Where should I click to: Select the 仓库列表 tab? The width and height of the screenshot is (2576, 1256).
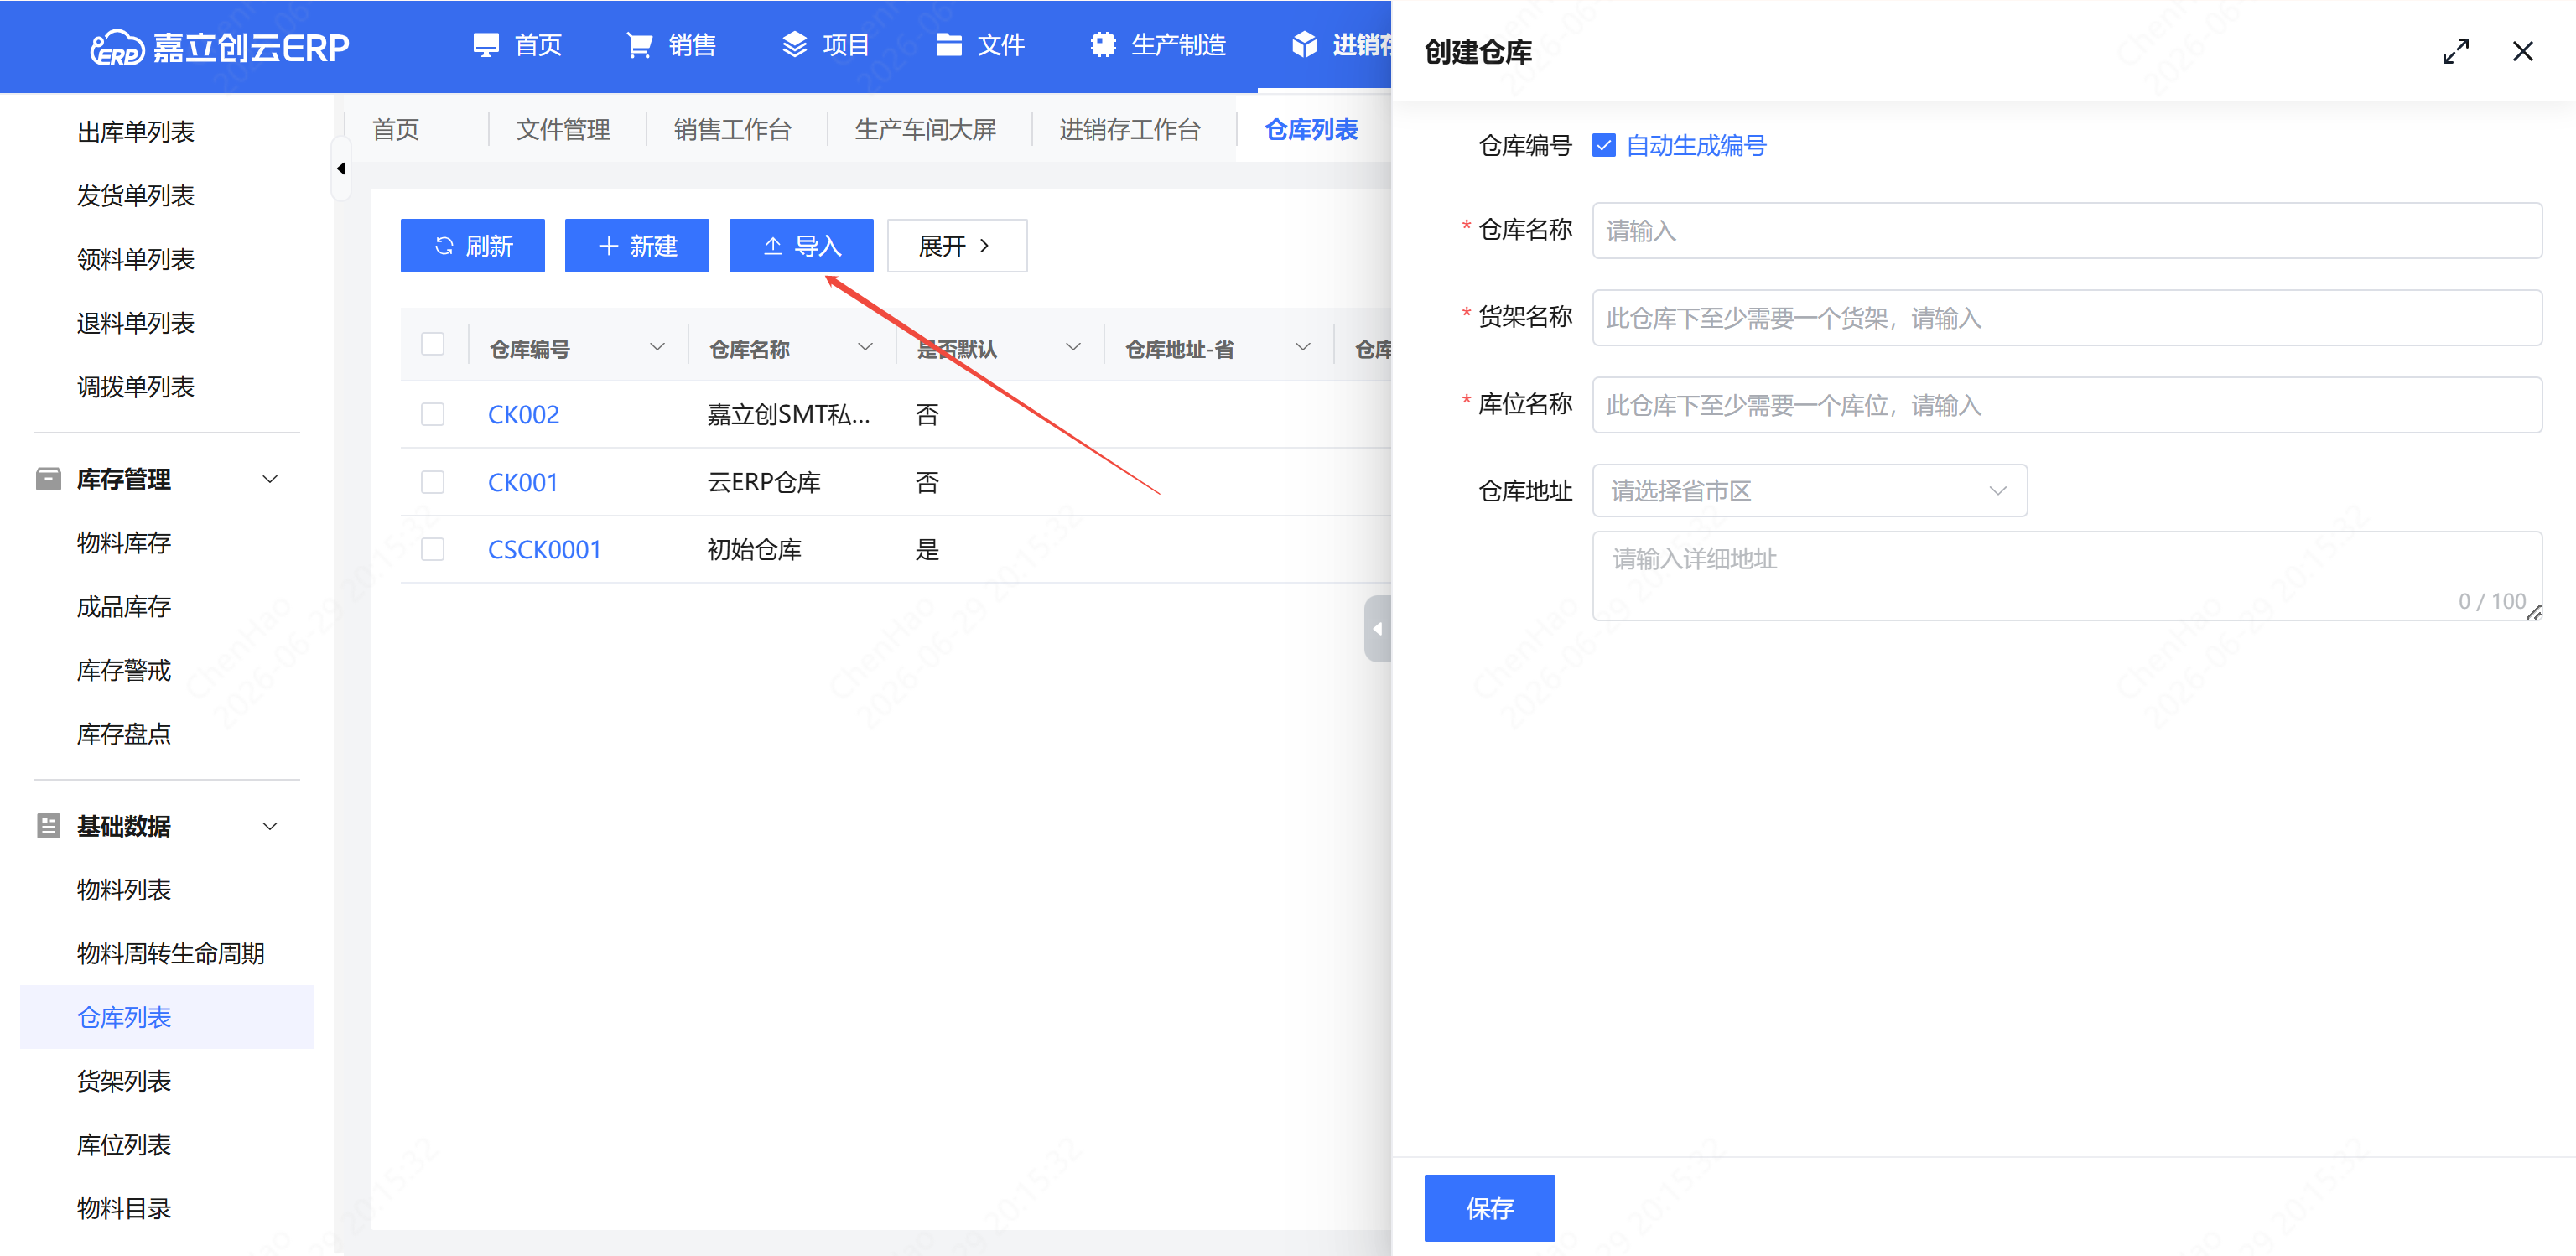pyautogui.click(x=1311, y=130)
